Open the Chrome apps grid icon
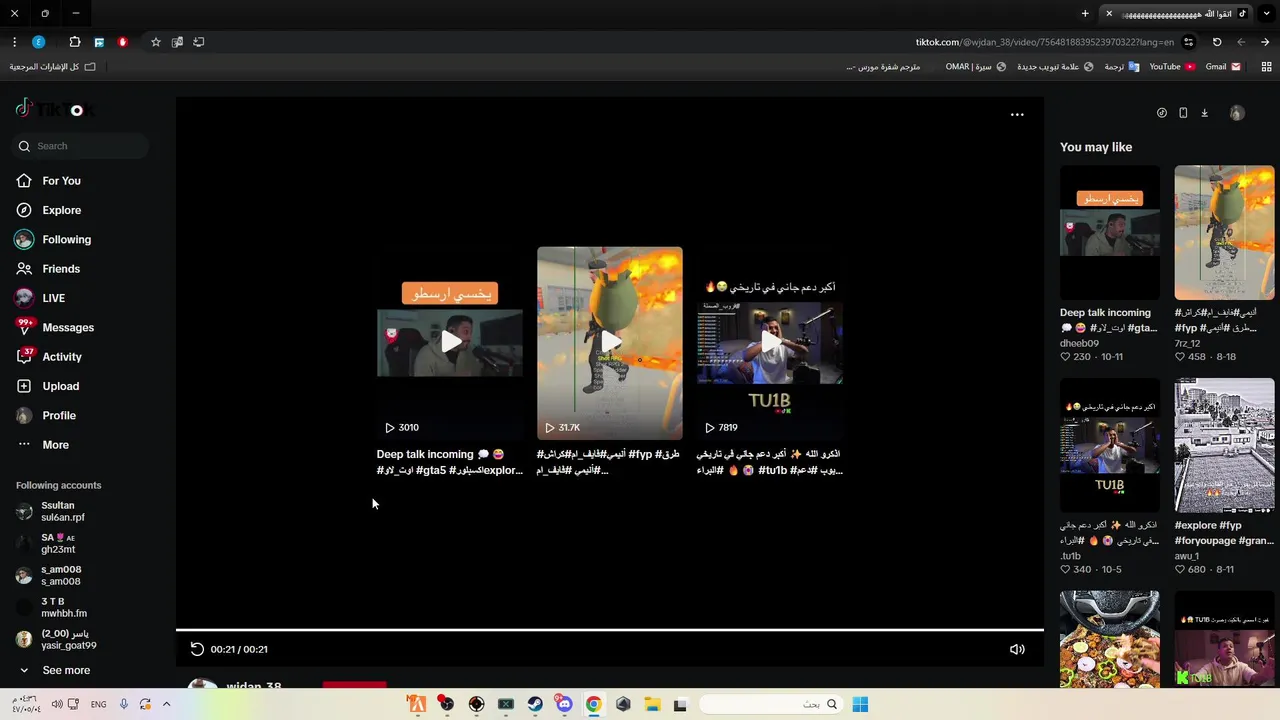 (1266, 67)
